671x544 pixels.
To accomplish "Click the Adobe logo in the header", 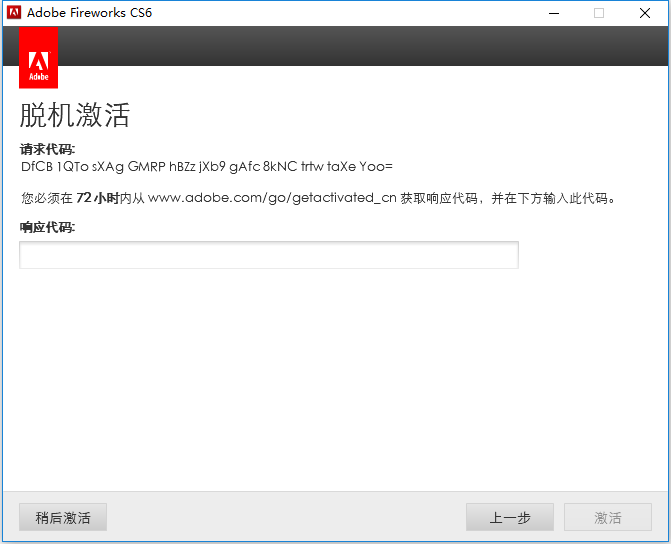I will (x=39, y=58).
